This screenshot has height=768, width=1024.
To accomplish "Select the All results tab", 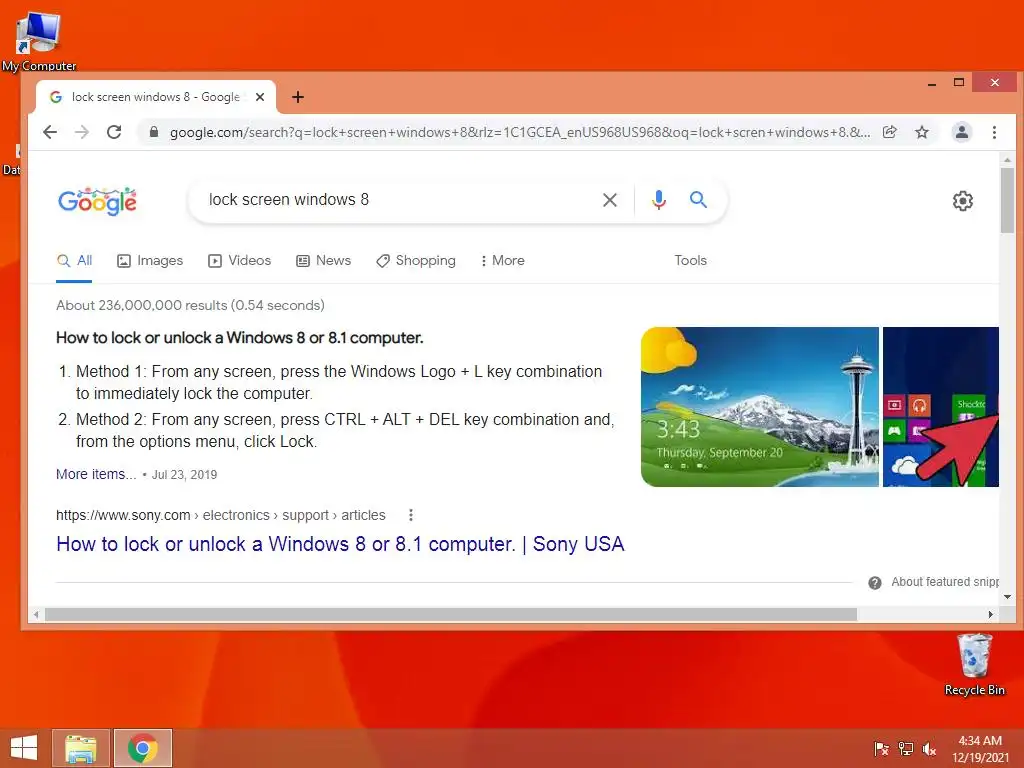I will pos(74,261).
